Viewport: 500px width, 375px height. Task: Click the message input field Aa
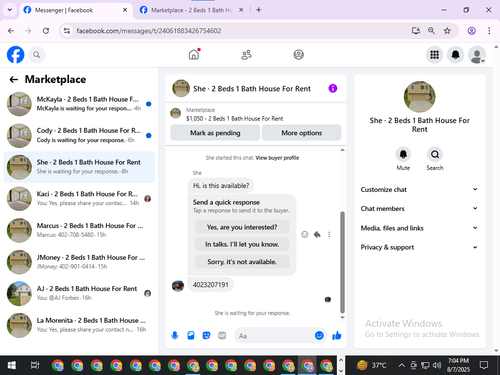tap(275, 336)
